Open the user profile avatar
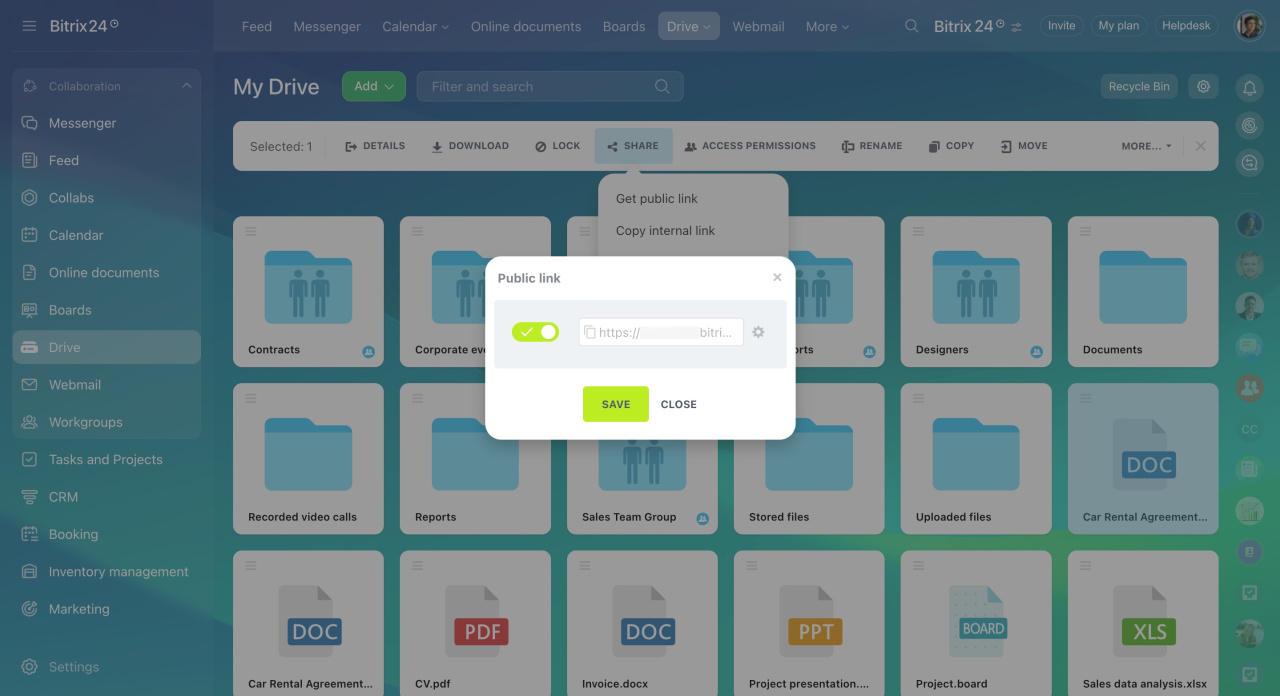 pos(1249,26)
